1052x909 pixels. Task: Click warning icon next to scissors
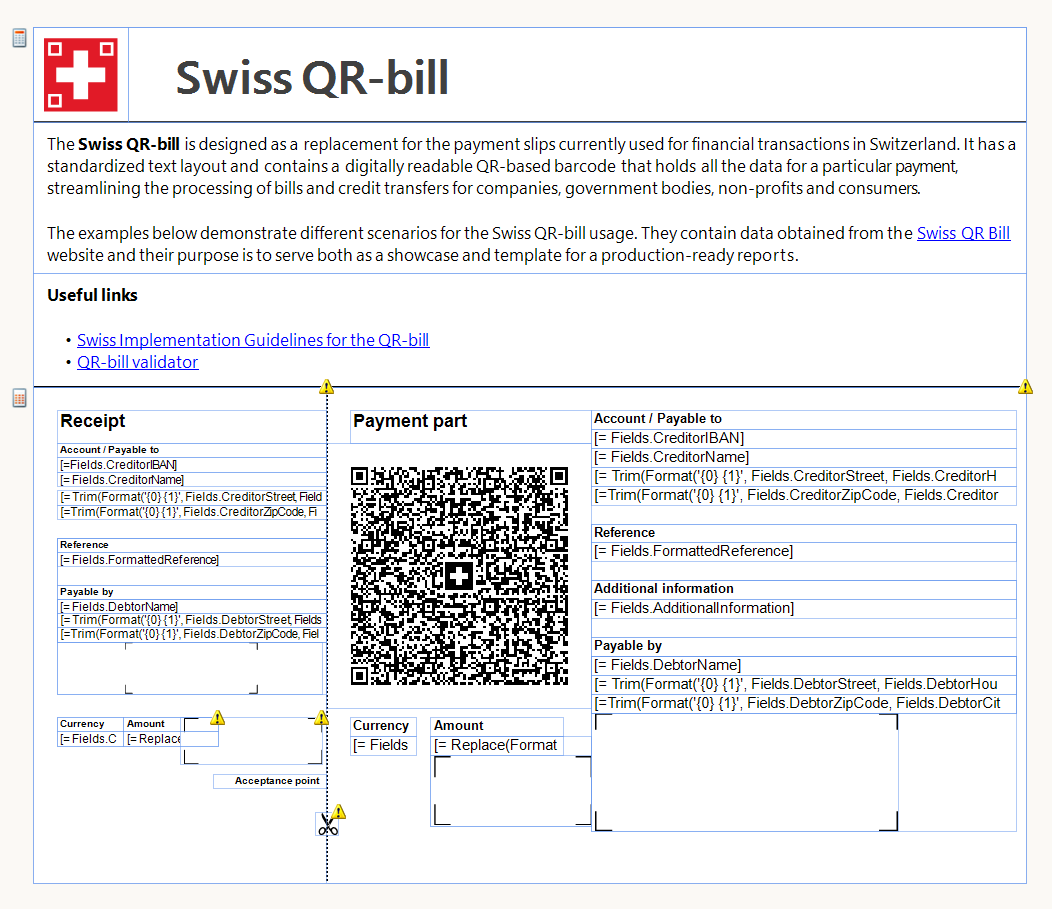click(x=339, y=812)
